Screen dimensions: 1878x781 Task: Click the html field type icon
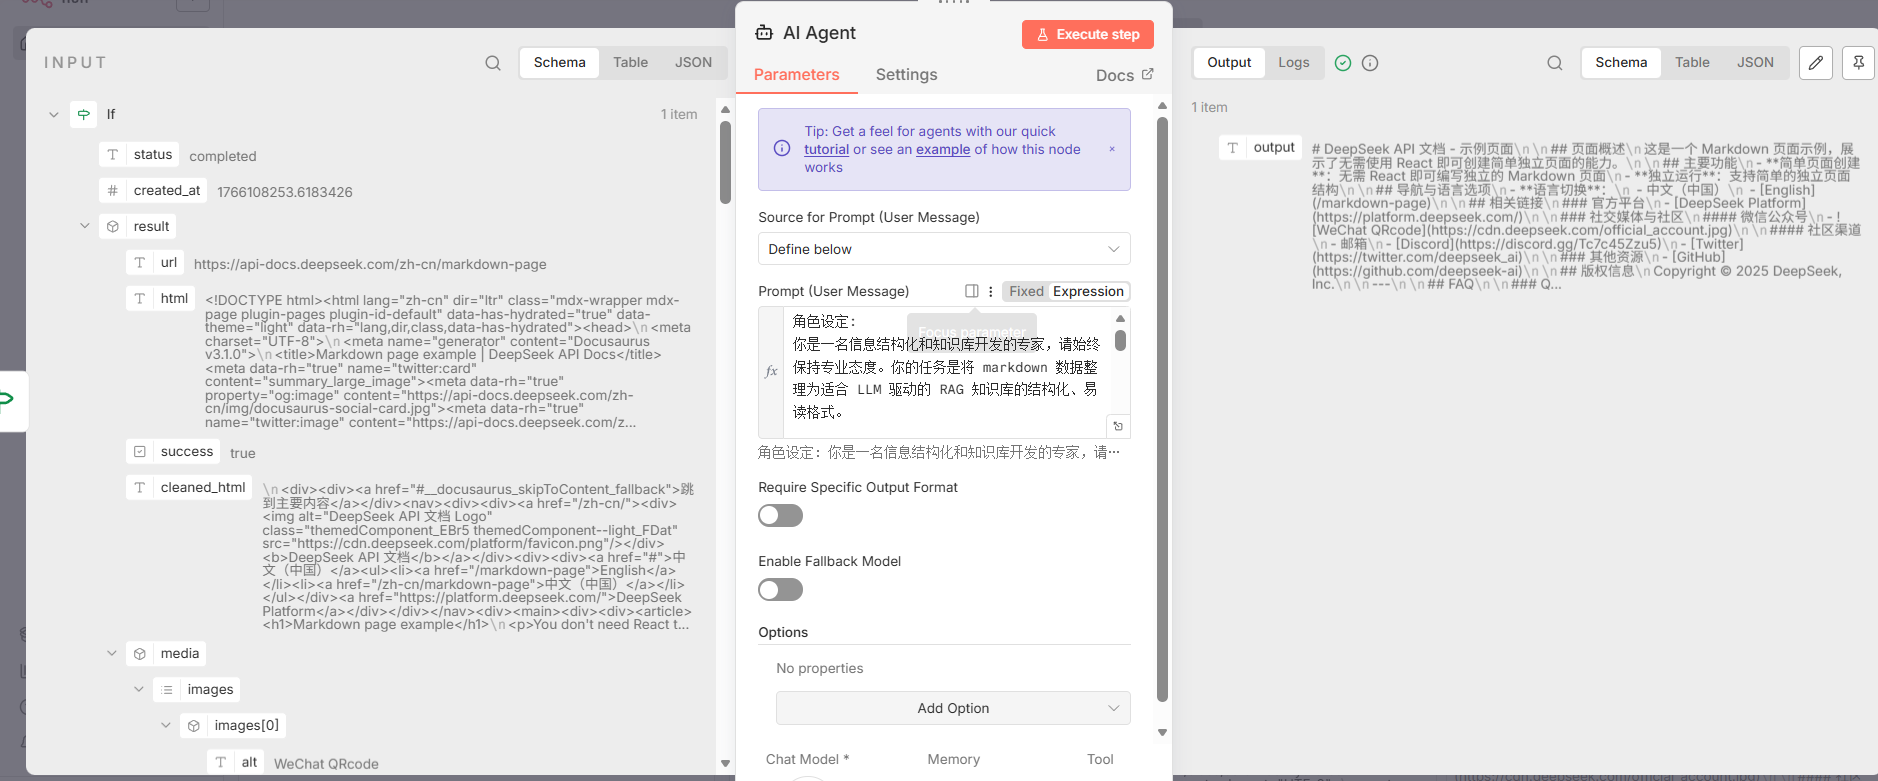tap(140, 299)
